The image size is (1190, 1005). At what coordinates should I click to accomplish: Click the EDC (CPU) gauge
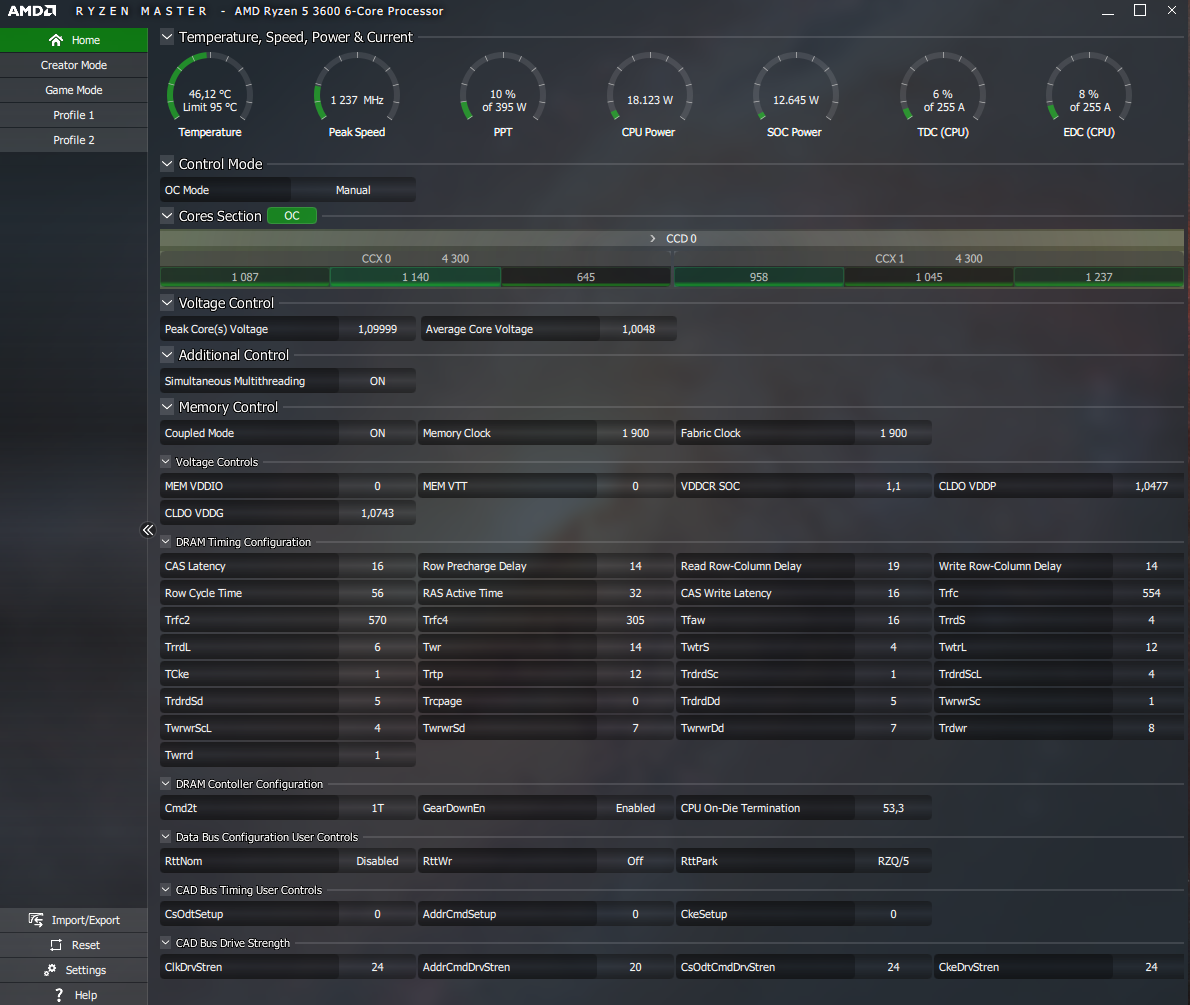coord(1088,95)
